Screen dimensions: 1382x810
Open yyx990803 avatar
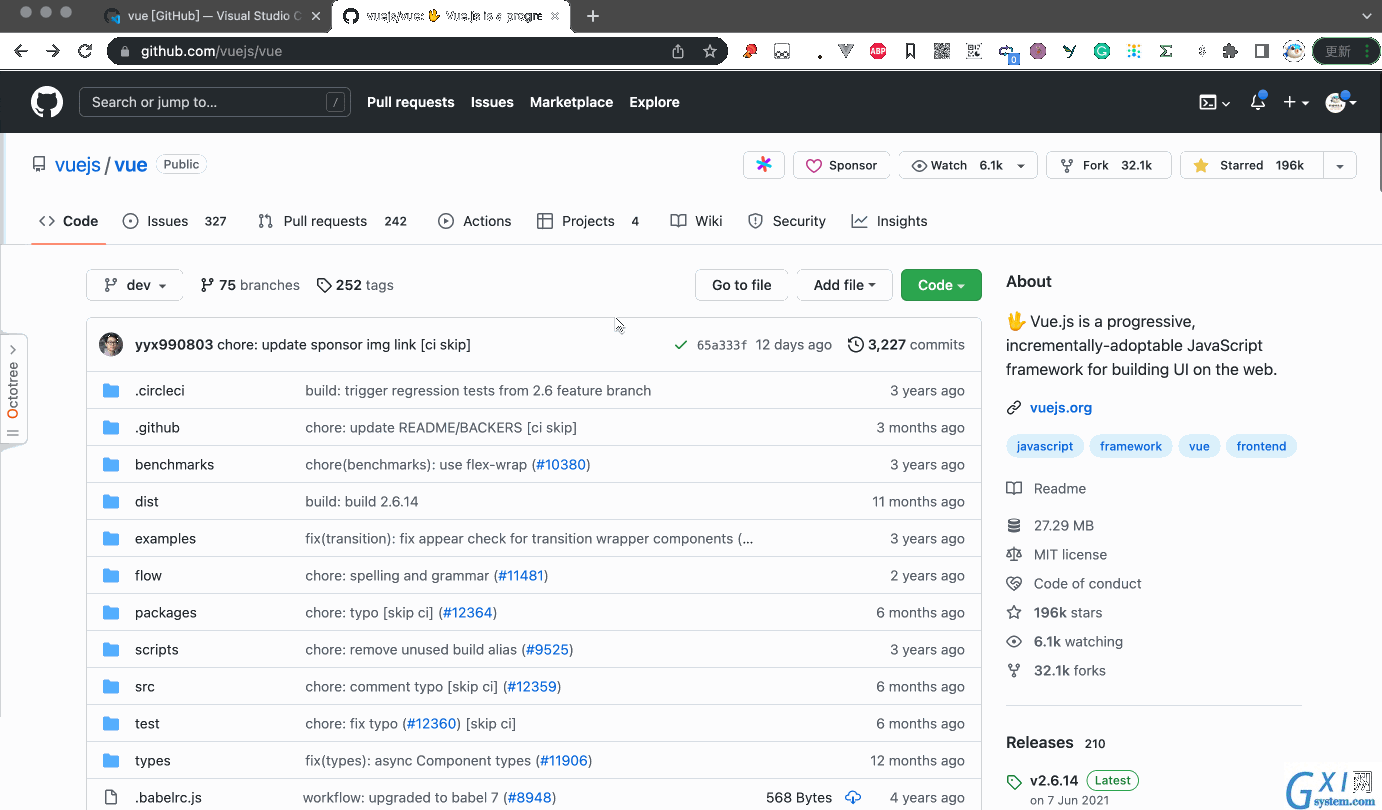point(111,344)
